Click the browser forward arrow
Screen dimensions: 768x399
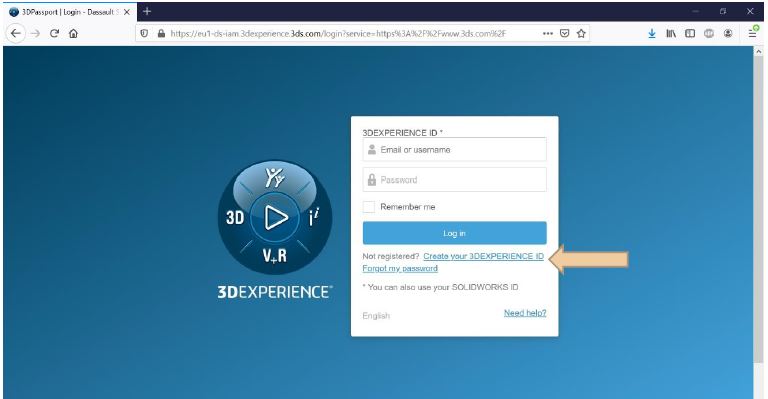pos(35,33)
